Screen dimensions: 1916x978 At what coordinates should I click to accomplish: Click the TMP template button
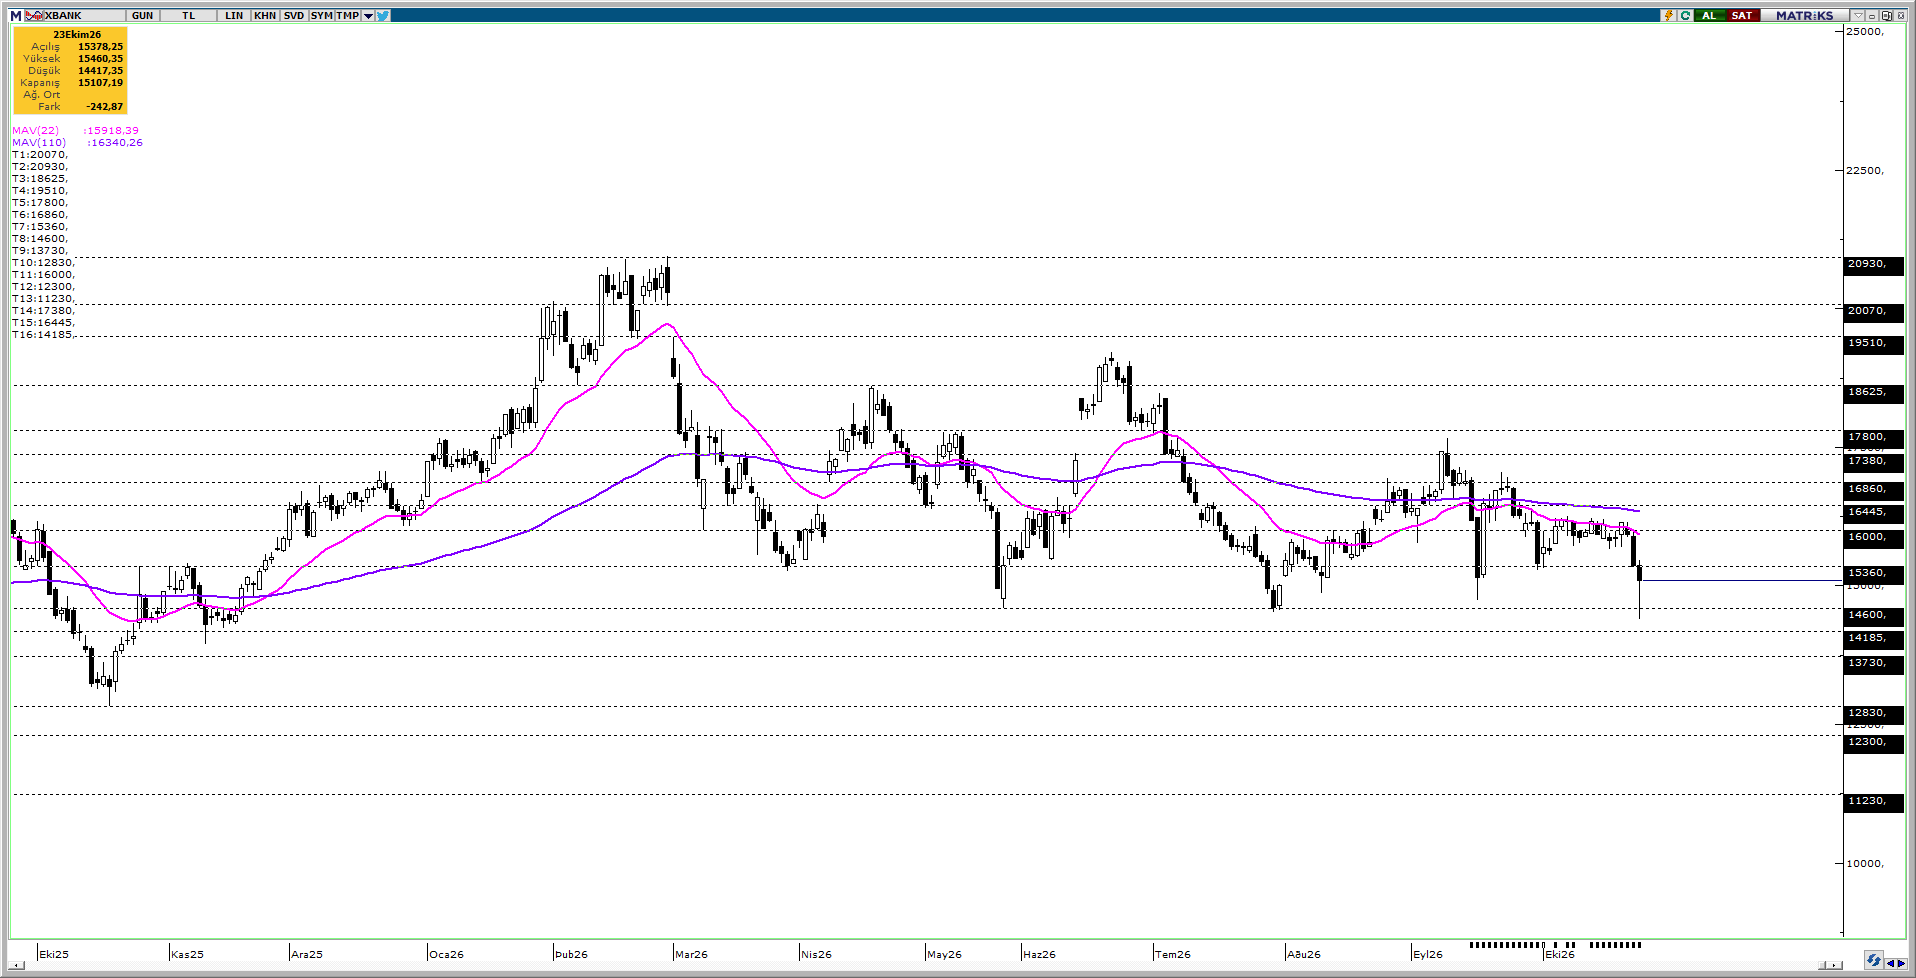point(348,15)
